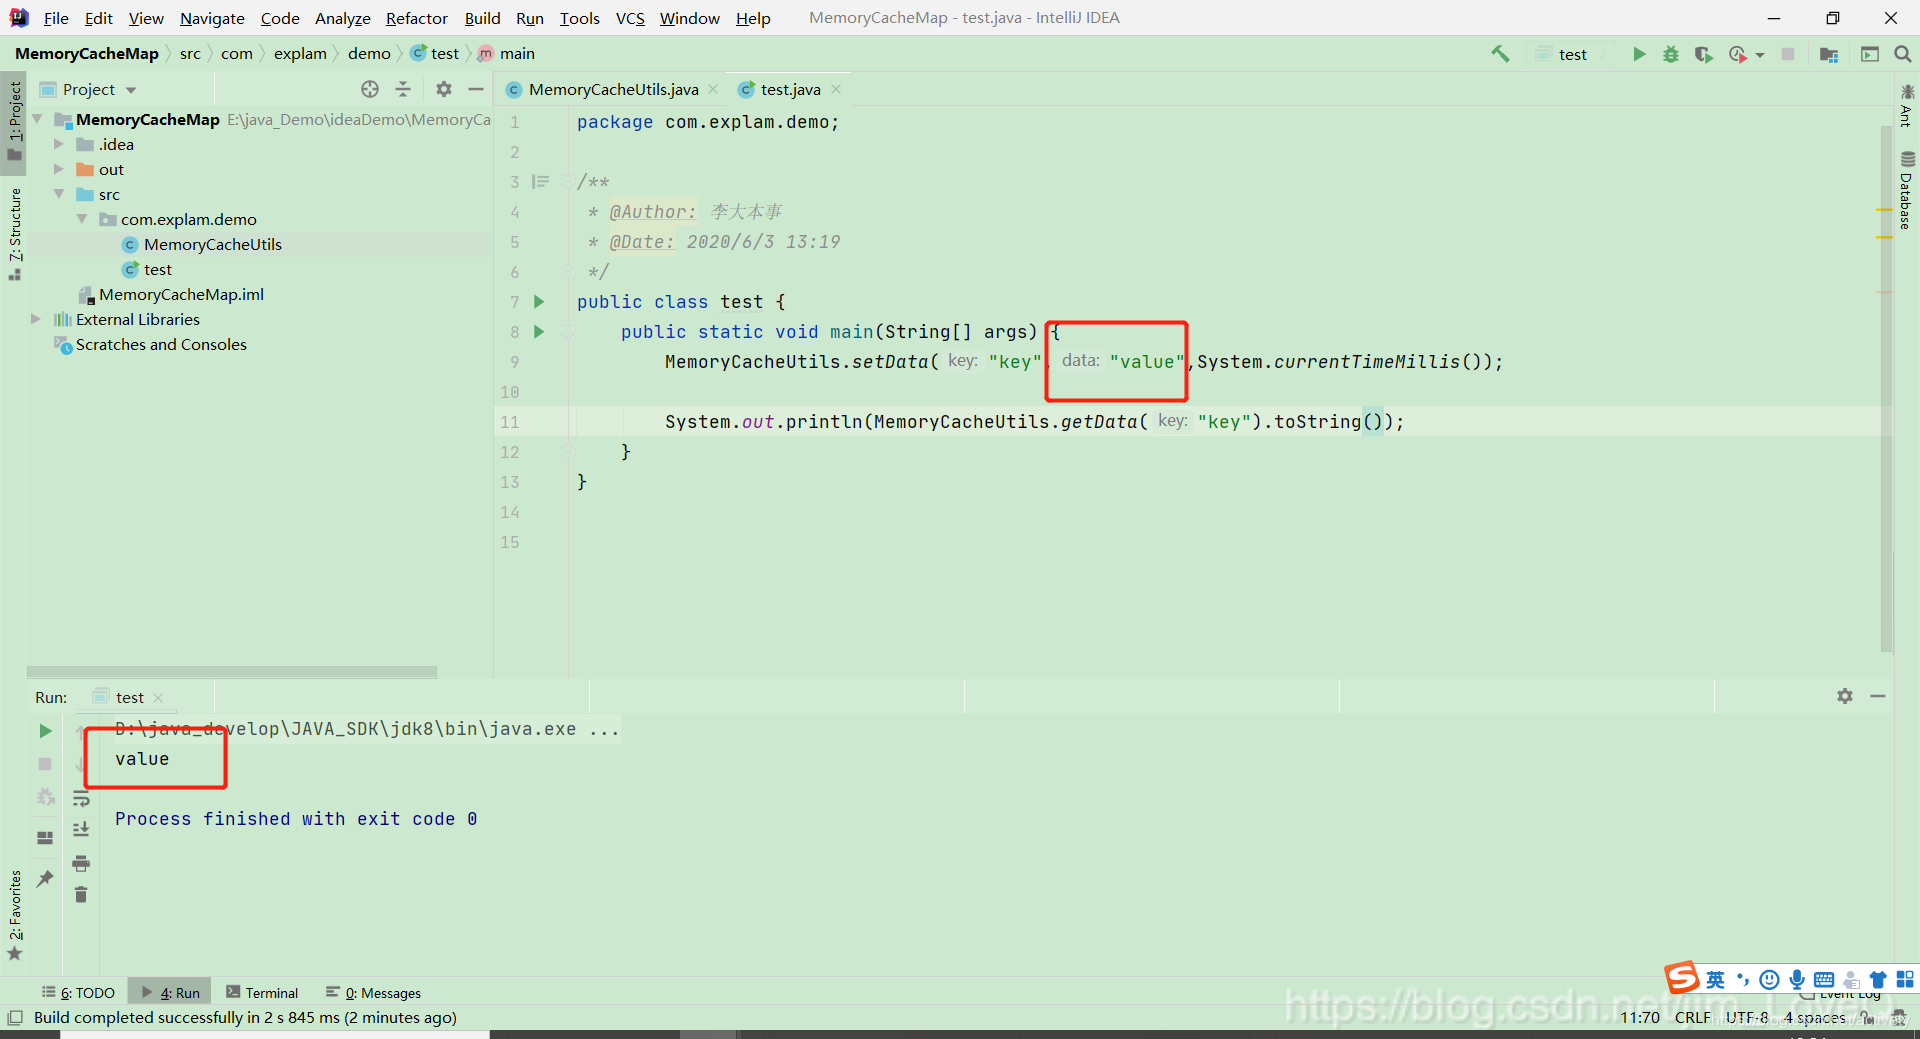Open the Terminal tool window

pos(262,992)
